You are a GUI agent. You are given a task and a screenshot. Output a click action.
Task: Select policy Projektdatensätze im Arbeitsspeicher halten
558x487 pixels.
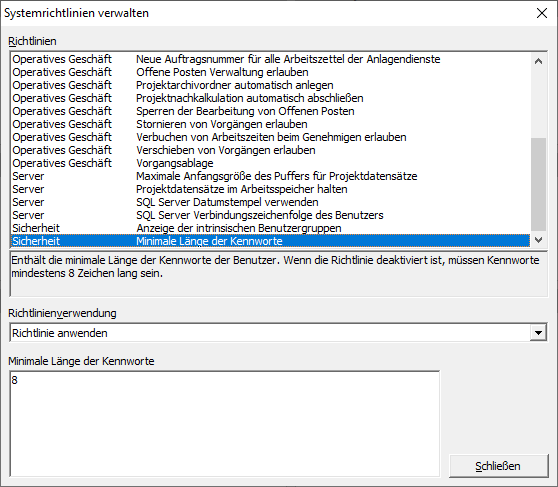click(270, 189)
